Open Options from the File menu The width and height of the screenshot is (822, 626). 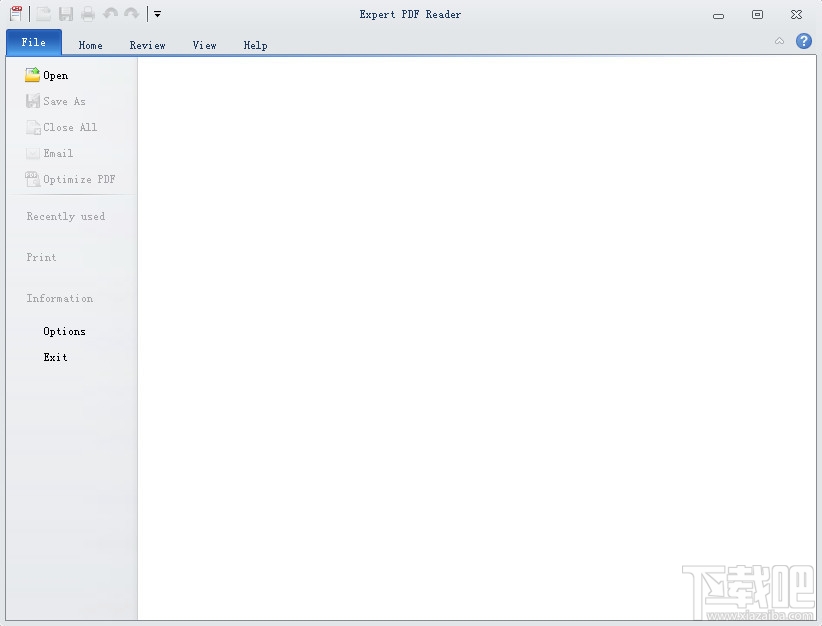coord(64,331)
